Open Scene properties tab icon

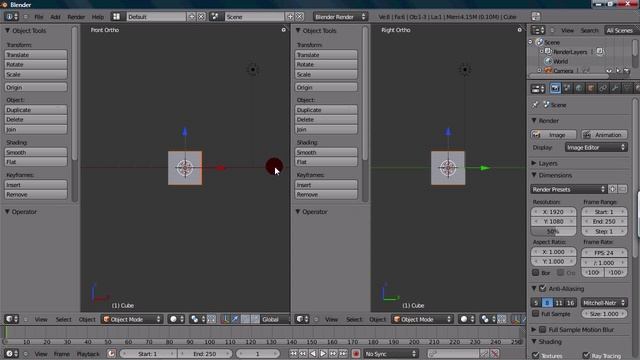pyautogui.click(x=567, y=88)
